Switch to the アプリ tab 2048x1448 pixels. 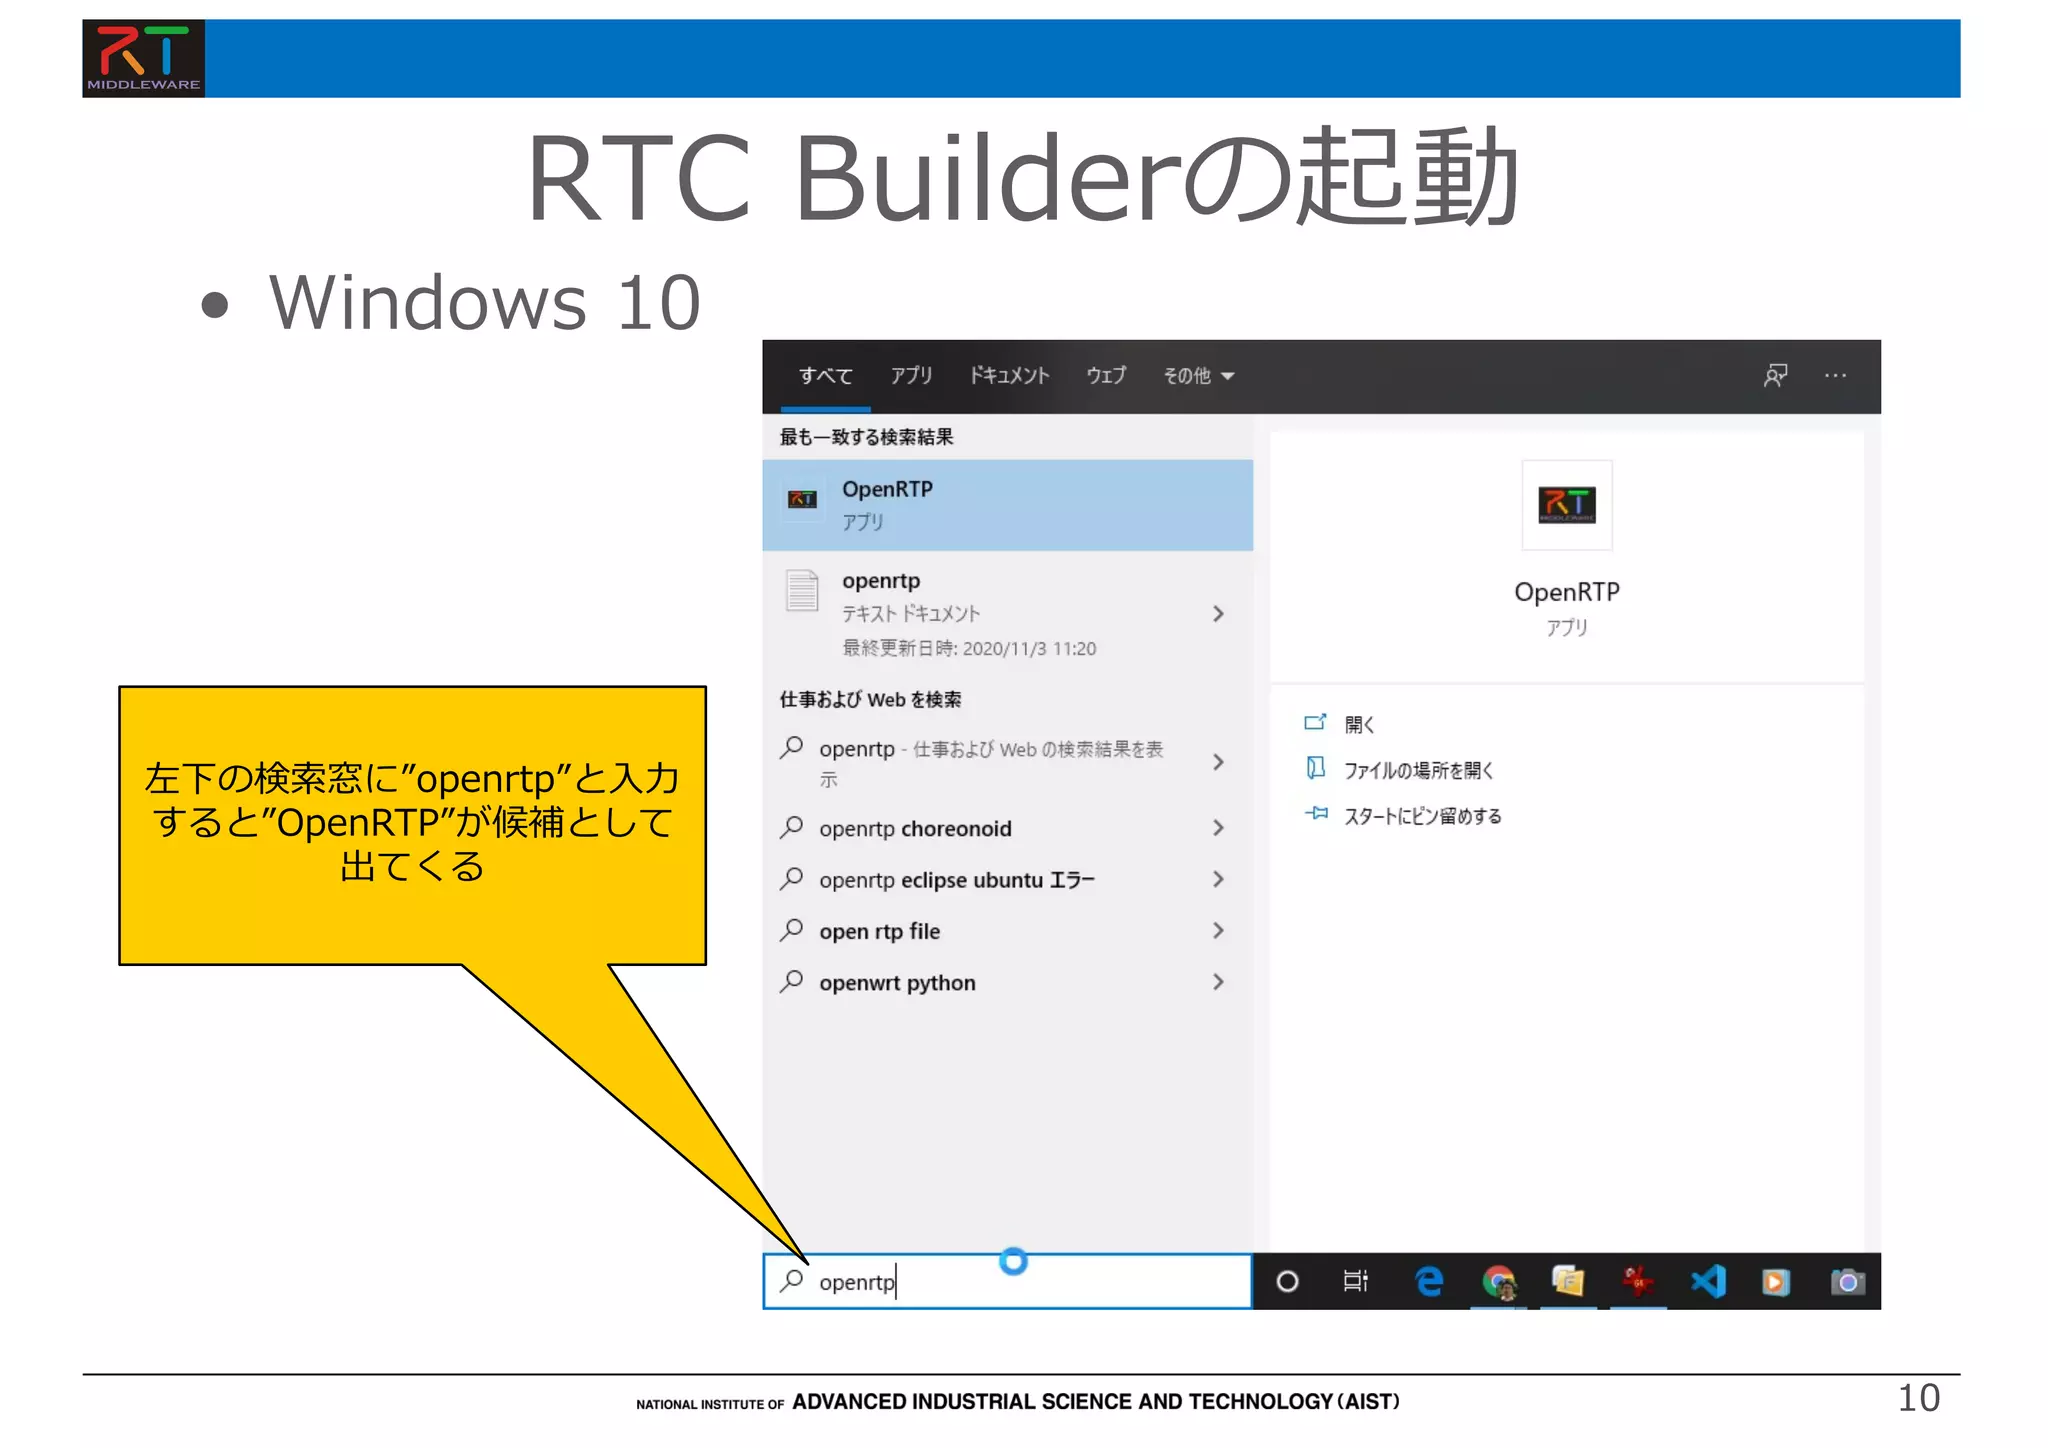[911, 376]
